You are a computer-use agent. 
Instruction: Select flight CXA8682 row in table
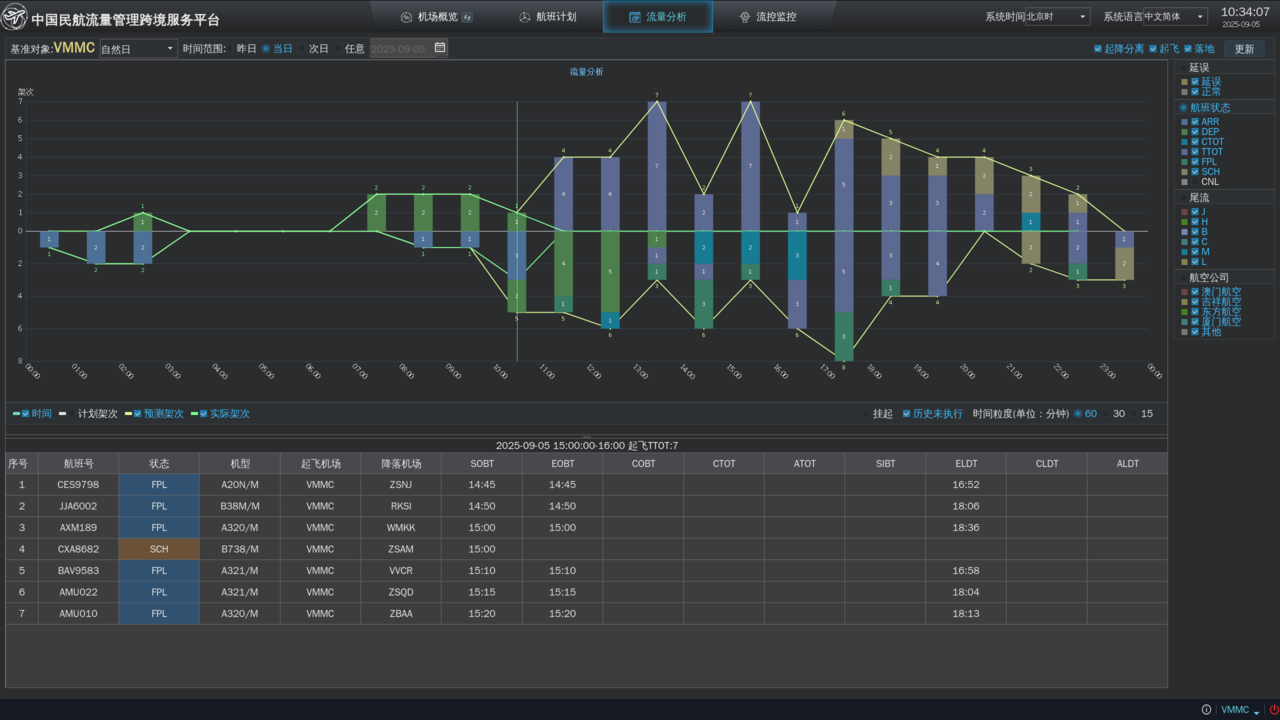(x=79, y=549)
